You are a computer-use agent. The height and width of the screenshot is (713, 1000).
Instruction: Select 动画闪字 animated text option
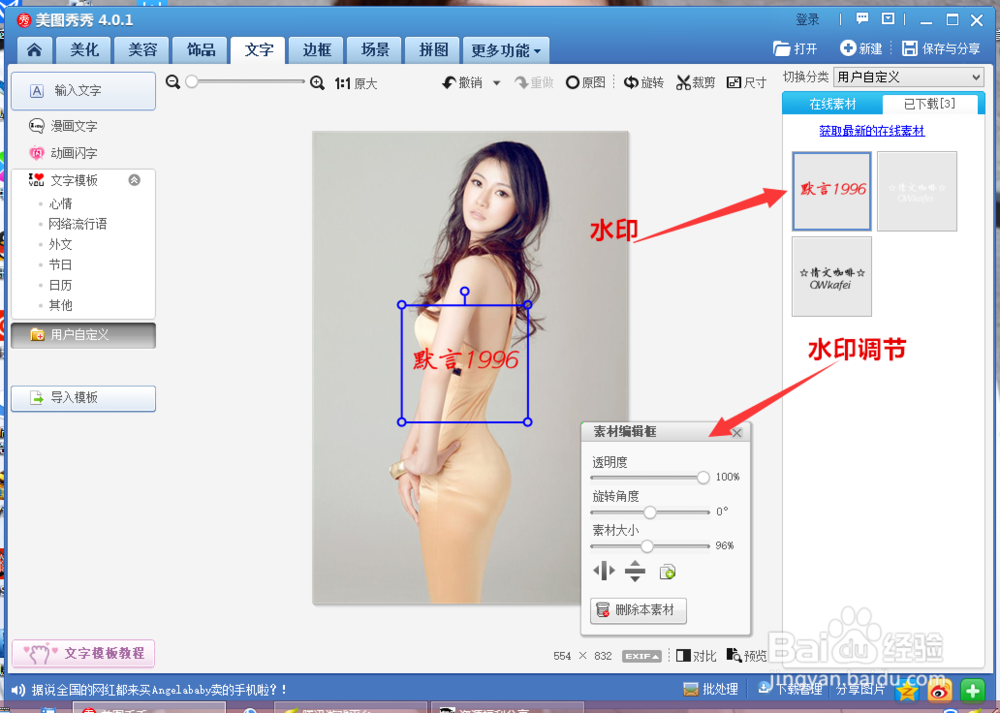click(x=64, y=153)
